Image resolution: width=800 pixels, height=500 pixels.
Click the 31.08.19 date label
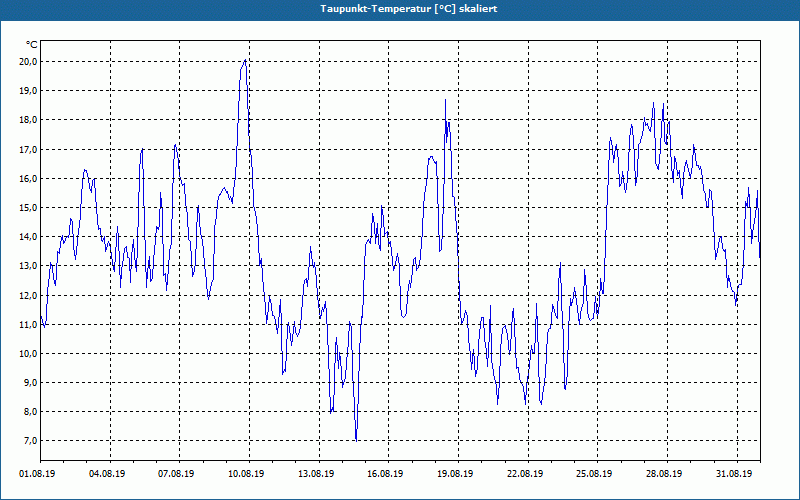click(734, 474)
